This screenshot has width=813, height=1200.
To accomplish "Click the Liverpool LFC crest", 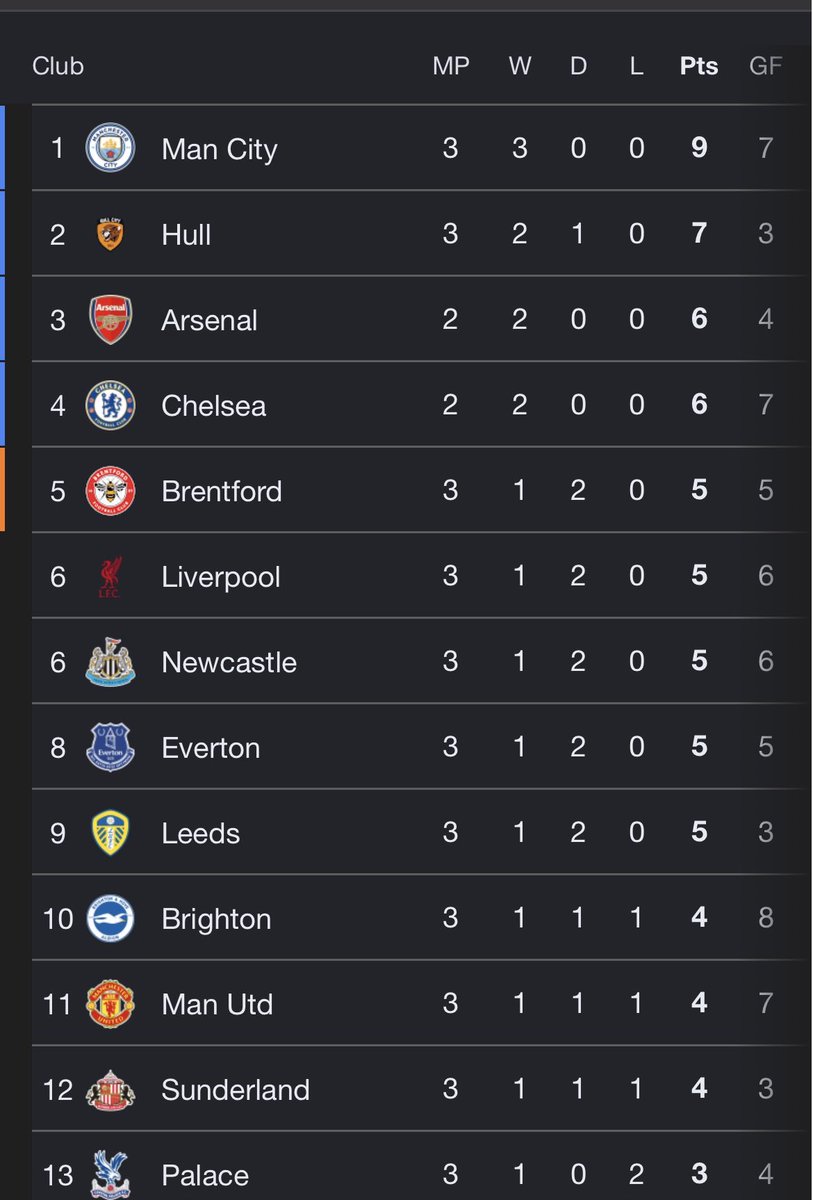I will pyautogui.click(x=110, y=577).
